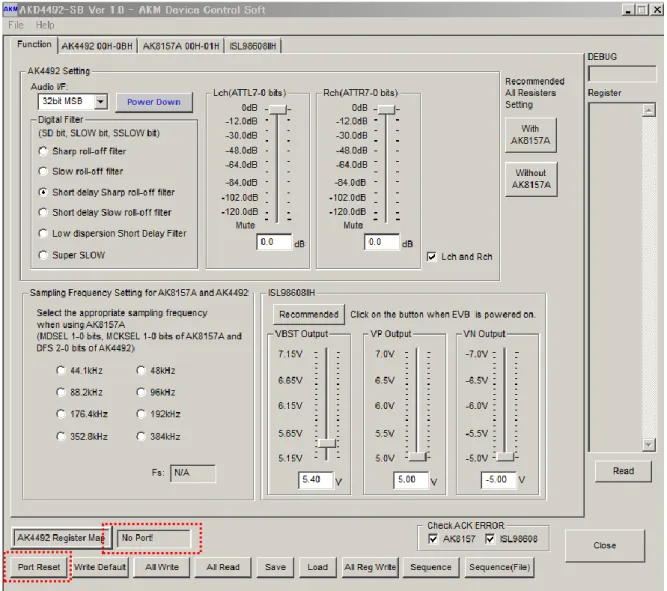Minimize the AKM Device Control window
Image resolution: width=667 pixels, height=591 pixels.
[x=628, y=9]
